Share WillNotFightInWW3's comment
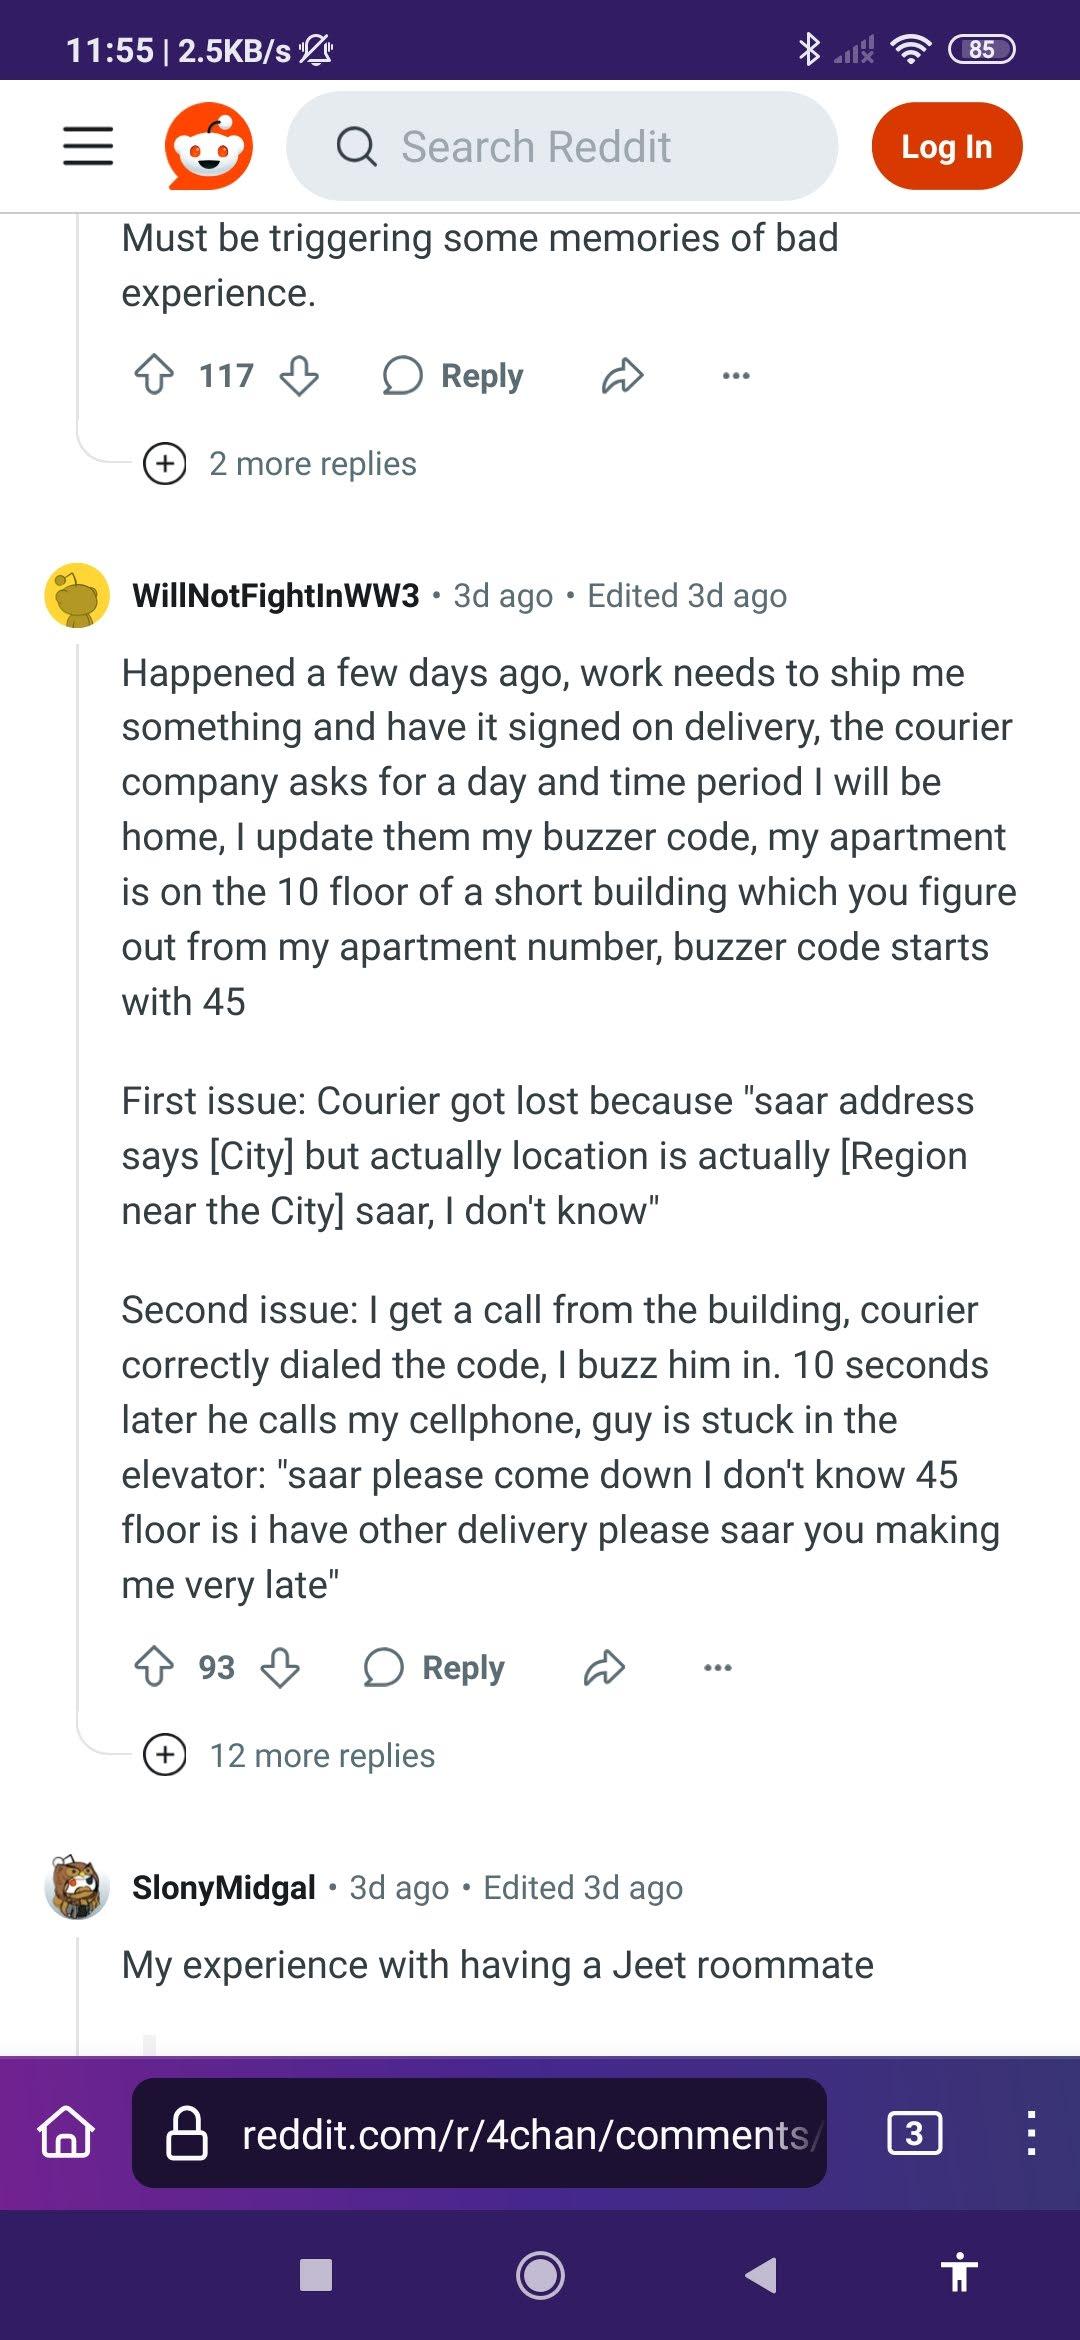The height and width of the screenshot is (2340, 1080). pos(604,1667)
